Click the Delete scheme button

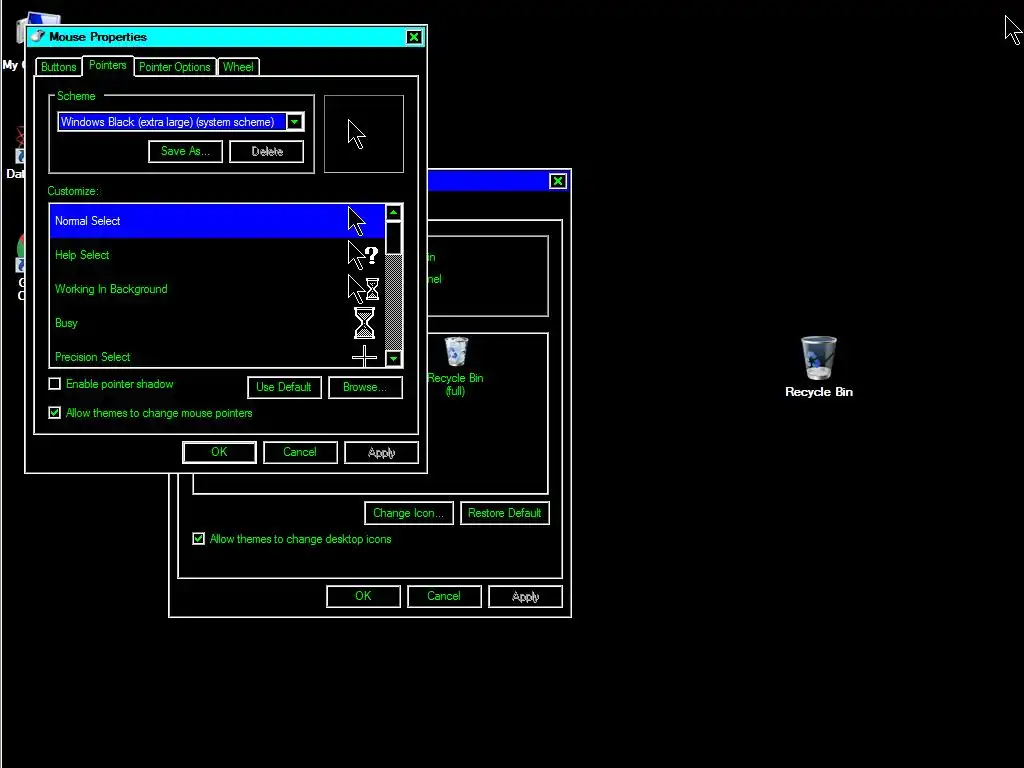tap(266, 151)
